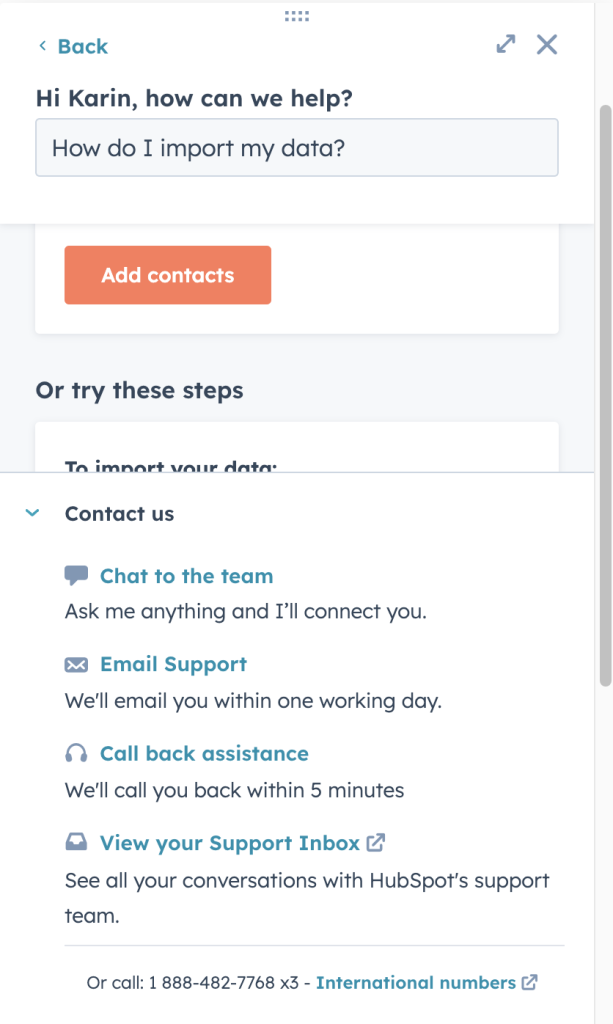Select the Email Support link
The height and width of the screenshot is (1024, 613).
[x=173, y=665]
